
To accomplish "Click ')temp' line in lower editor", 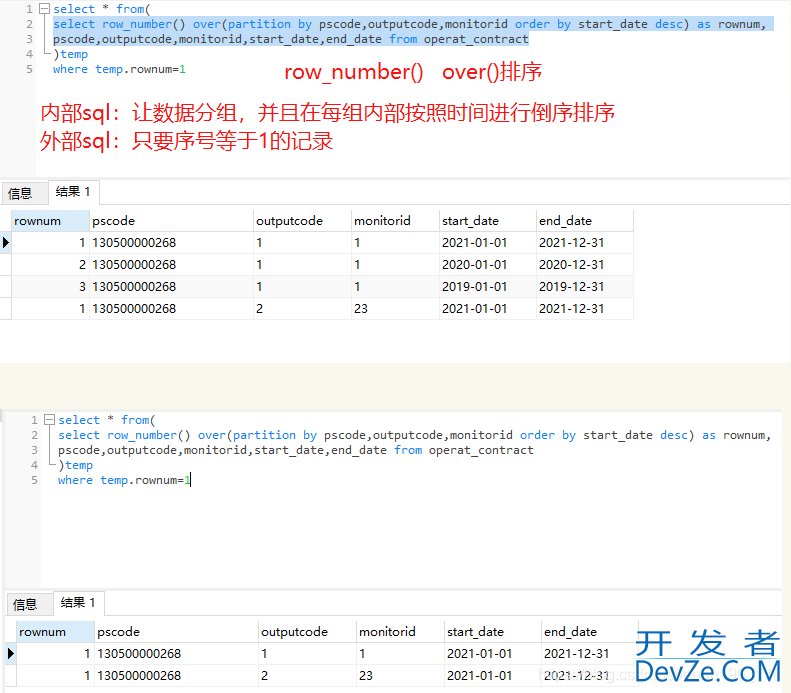I will click(76, 465).
